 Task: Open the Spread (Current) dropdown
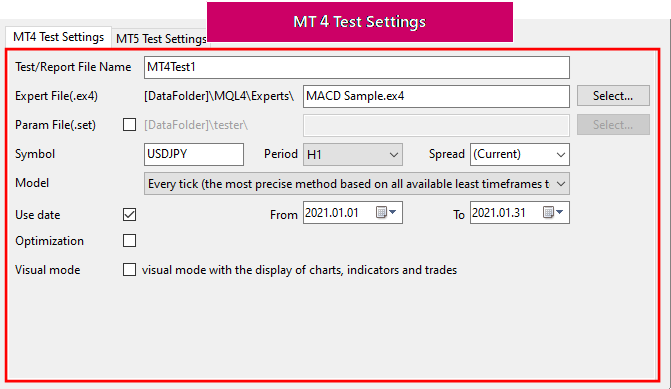[520, 154]
